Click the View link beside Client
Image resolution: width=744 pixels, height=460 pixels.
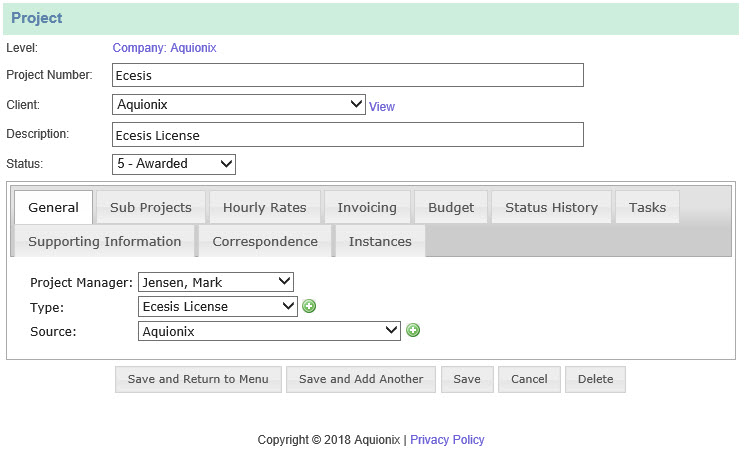[381, 106]
